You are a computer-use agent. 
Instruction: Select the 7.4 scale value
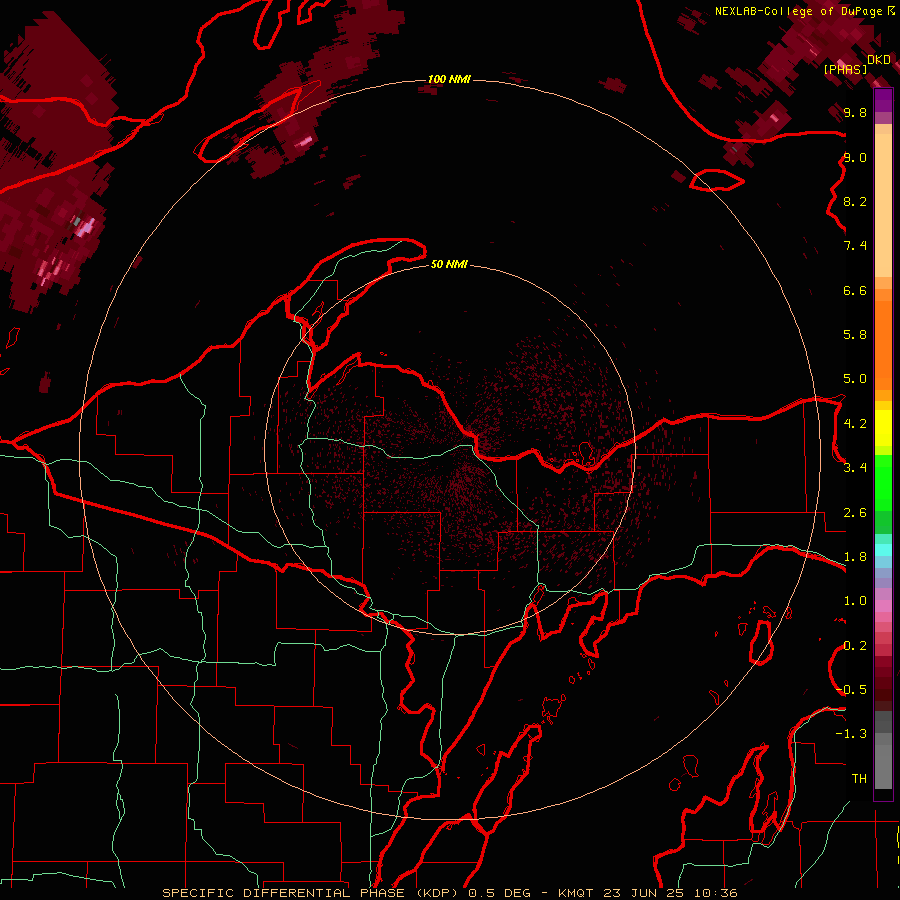pos(855,246)
